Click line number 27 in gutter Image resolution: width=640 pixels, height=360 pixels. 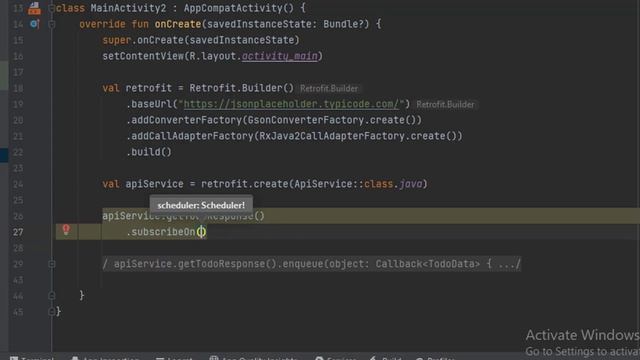click(18, 232)
